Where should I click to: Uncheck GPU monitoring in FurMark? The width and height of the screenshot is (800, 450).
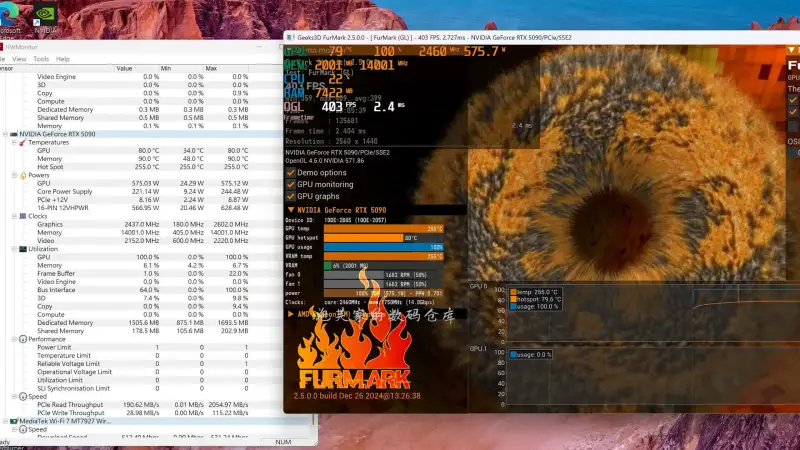click(291, 184)
